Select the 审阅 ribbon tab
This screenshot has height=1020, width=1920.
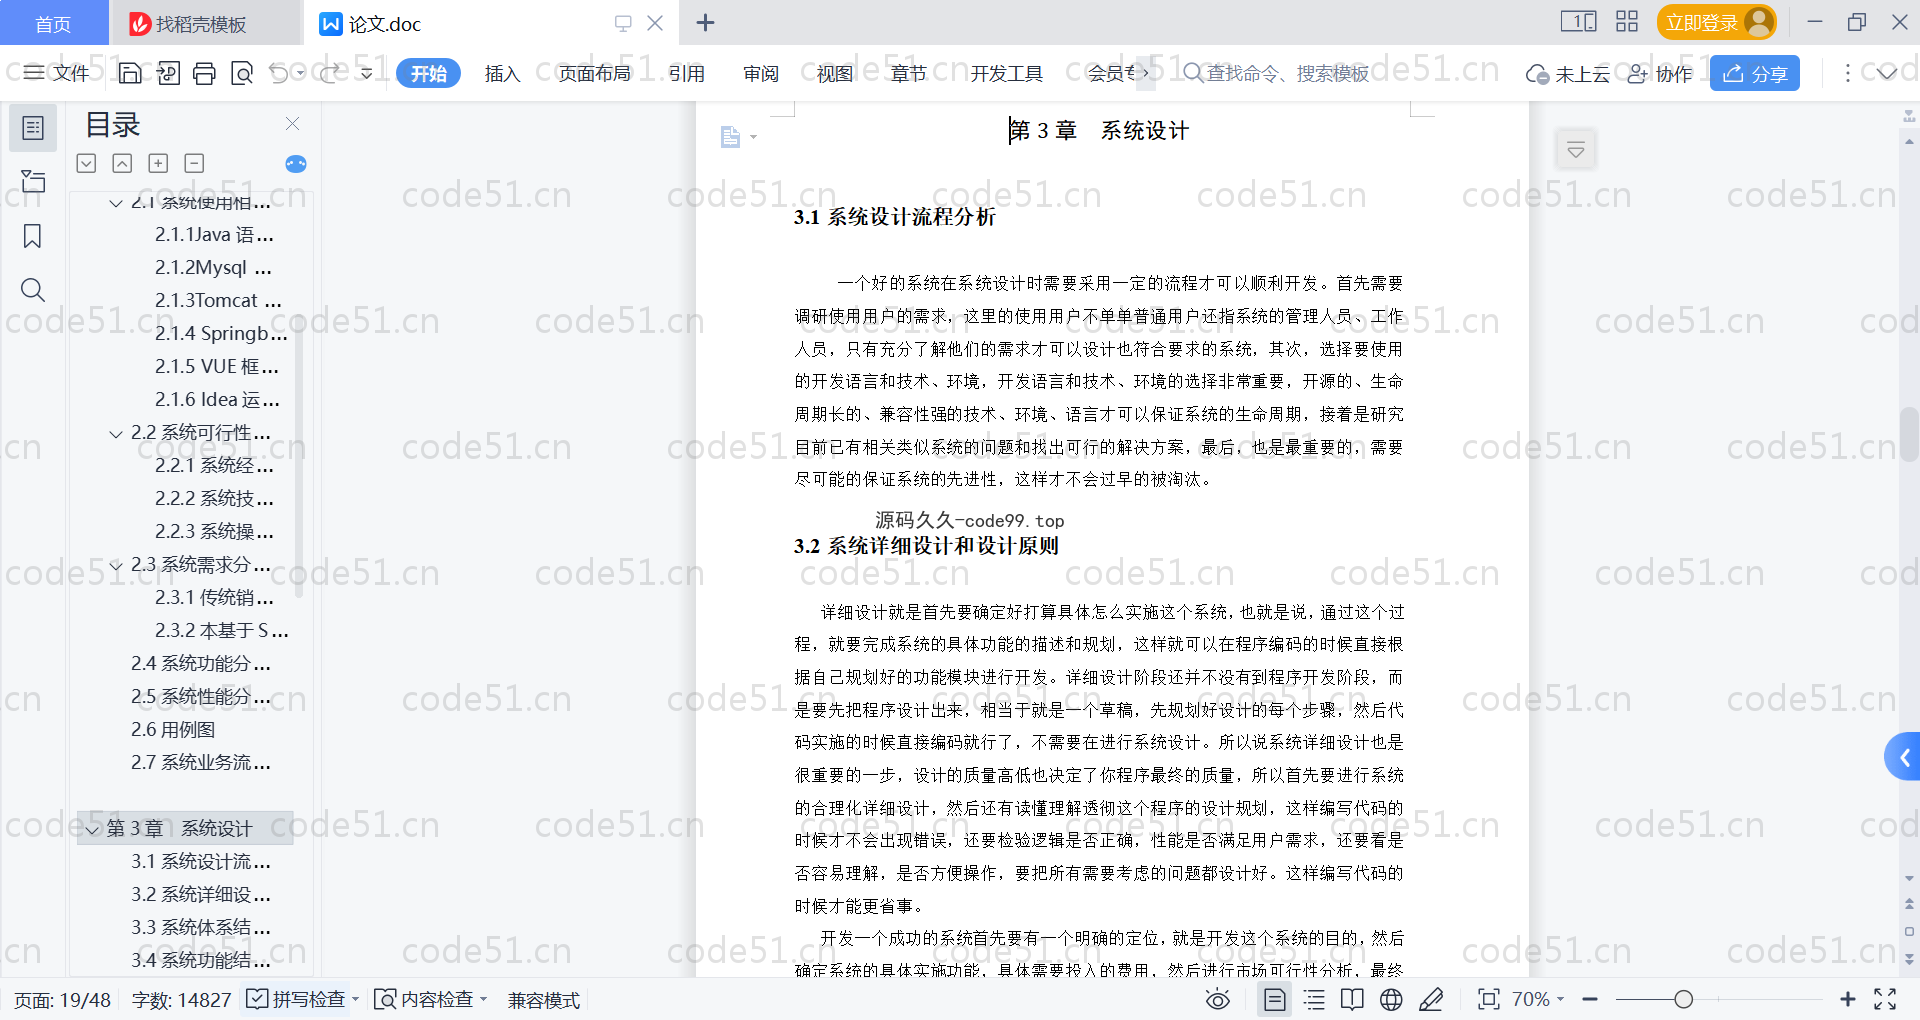(761, 73)
